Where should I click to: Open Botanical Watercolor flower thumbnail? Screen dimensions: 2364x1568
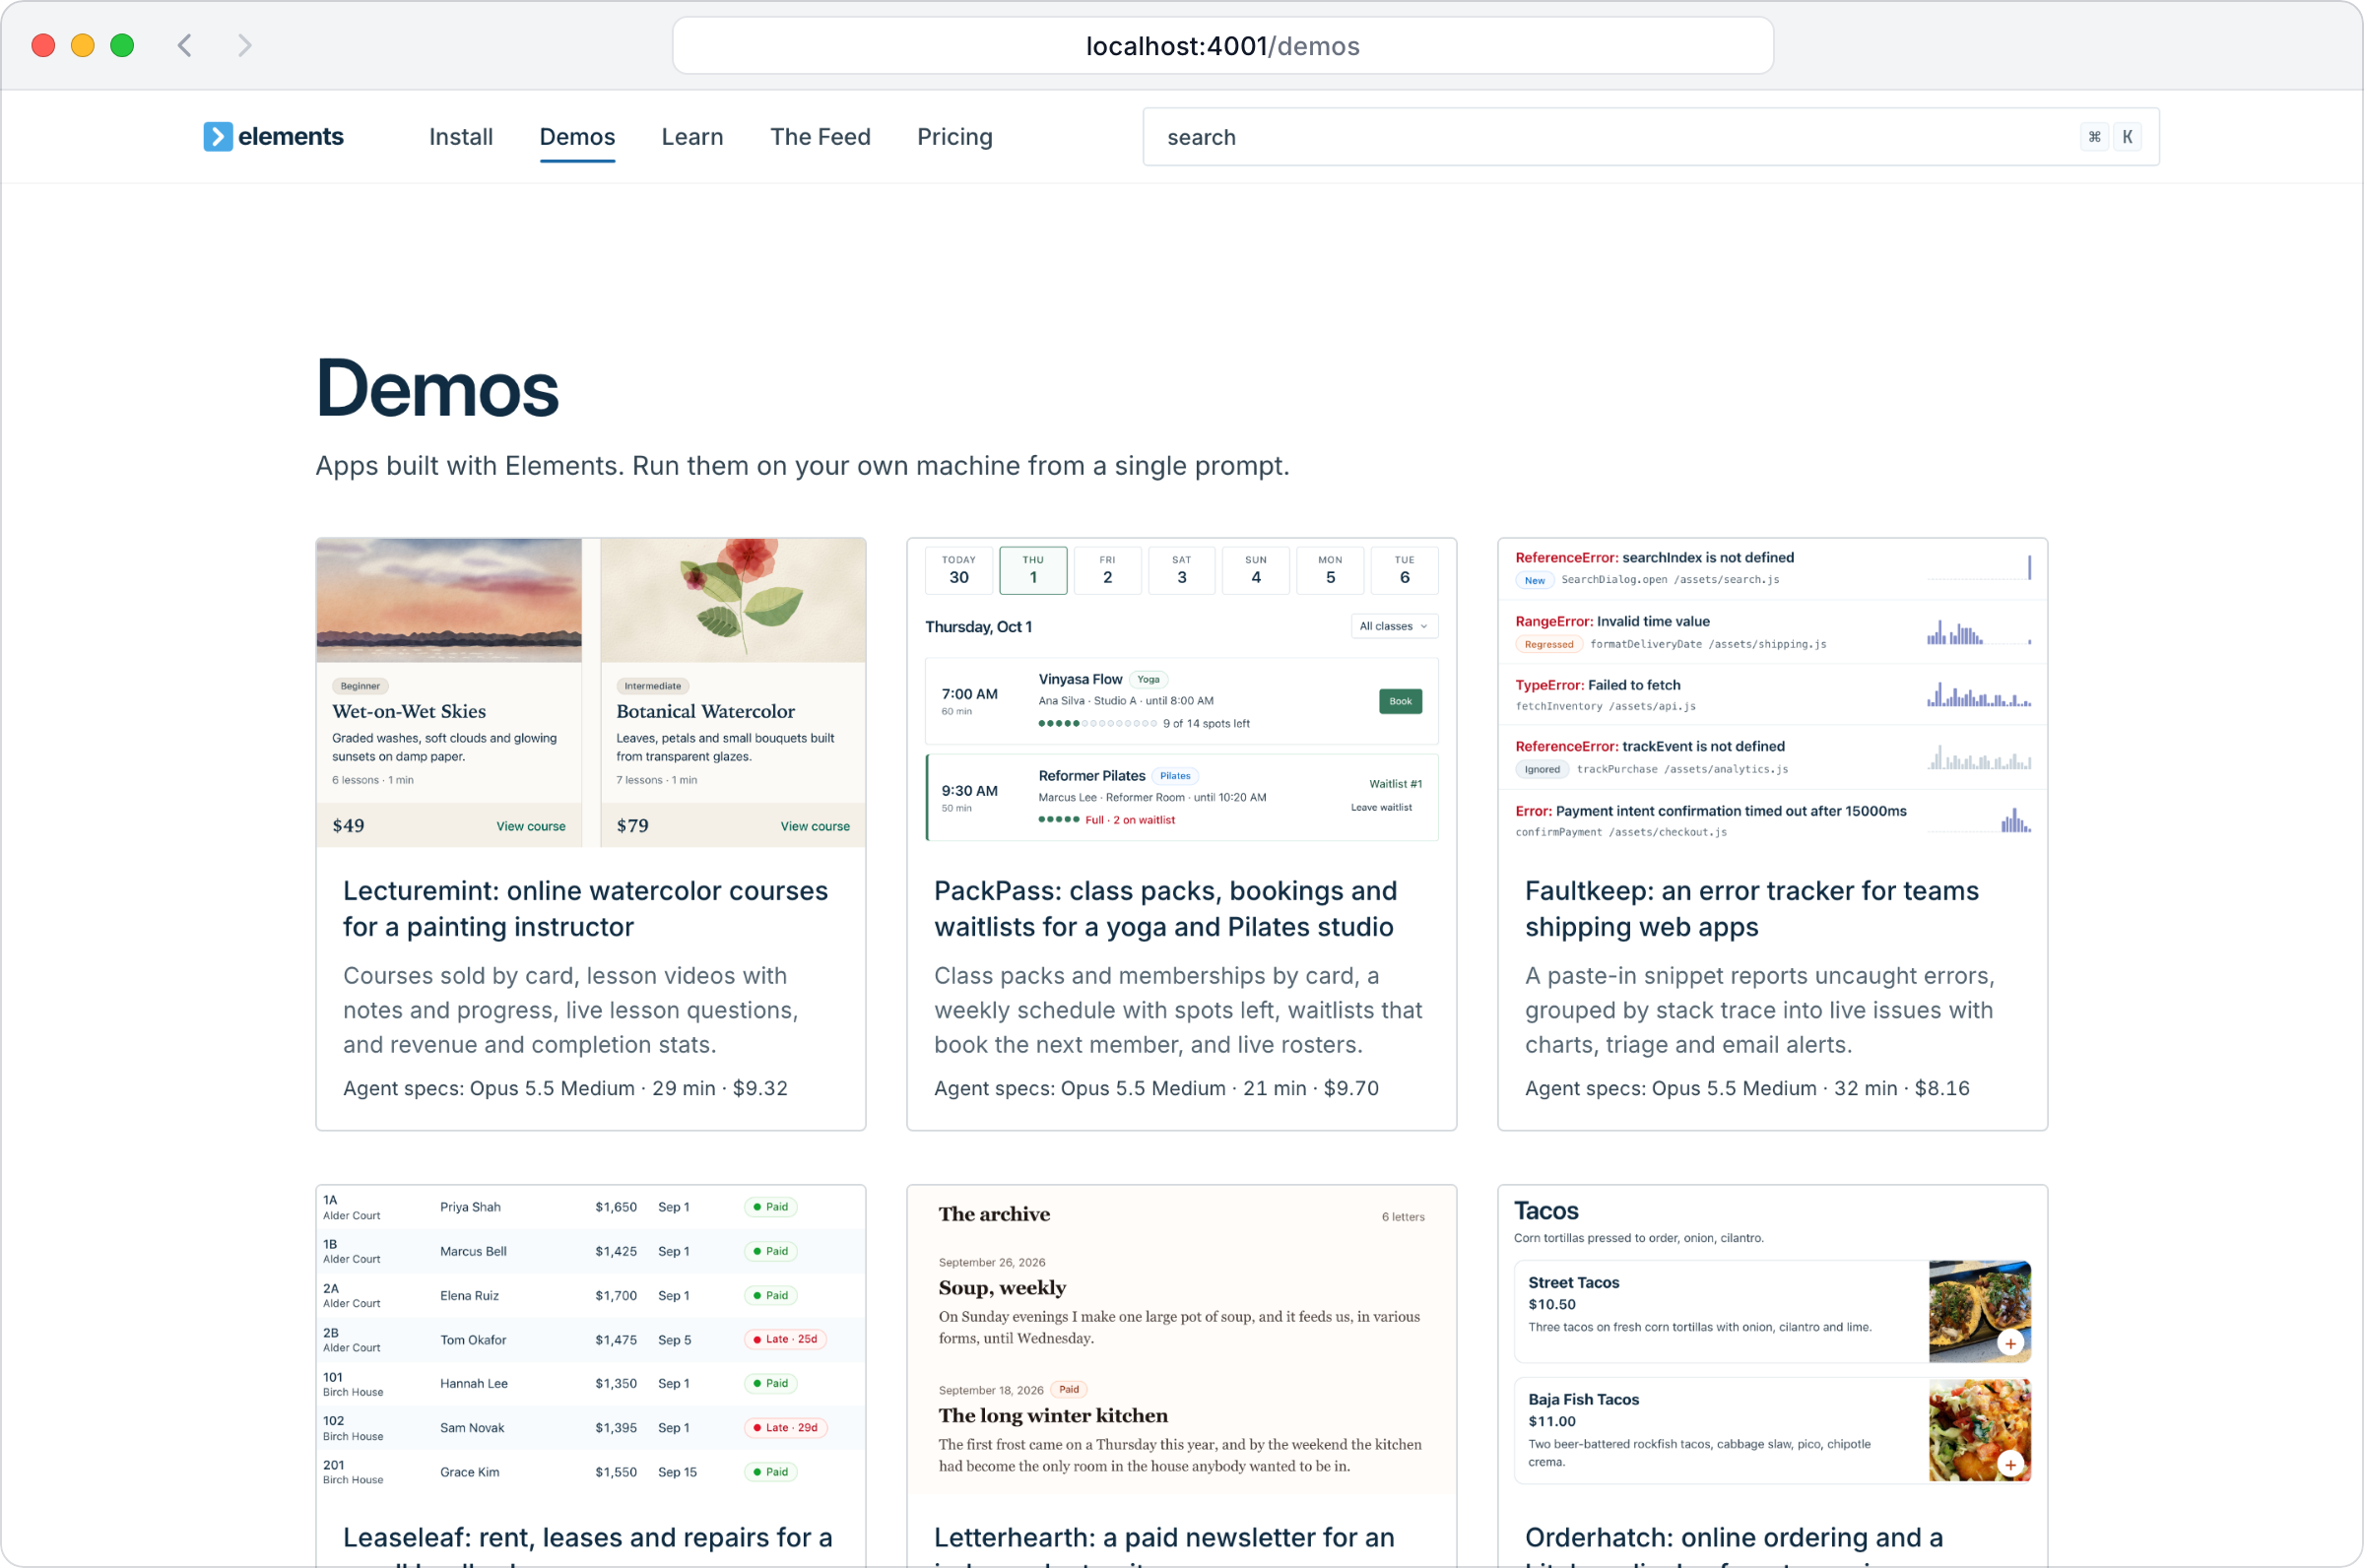pyautogui.click(x=733, y=600)
